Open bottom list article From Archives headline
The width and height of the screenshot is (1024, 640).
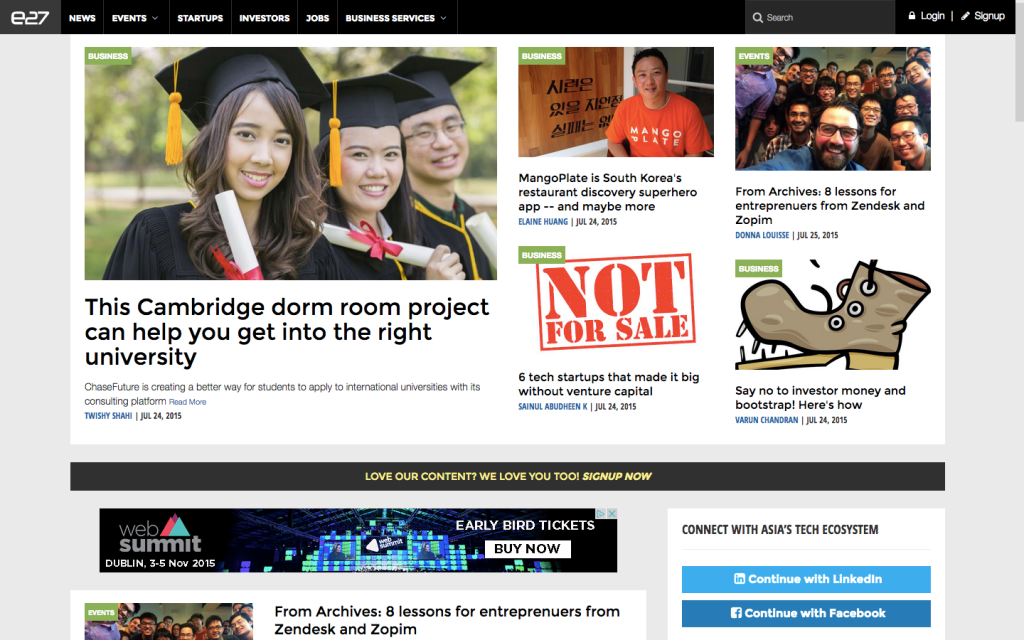(x=447, y=620)
